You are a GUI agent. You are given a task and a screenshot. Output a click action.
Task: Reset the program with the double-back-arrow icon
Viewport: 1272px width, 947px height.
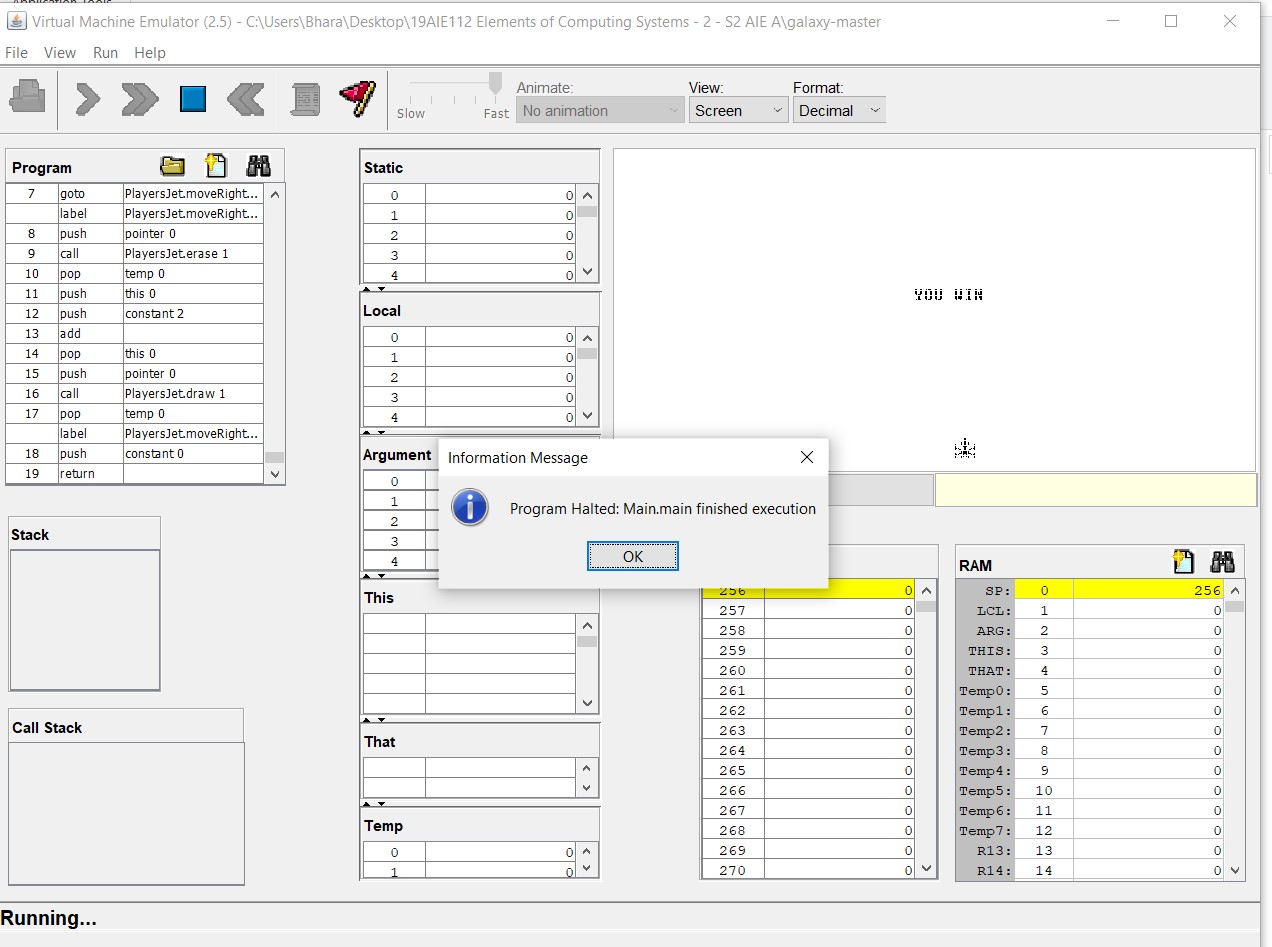(245, 99)
